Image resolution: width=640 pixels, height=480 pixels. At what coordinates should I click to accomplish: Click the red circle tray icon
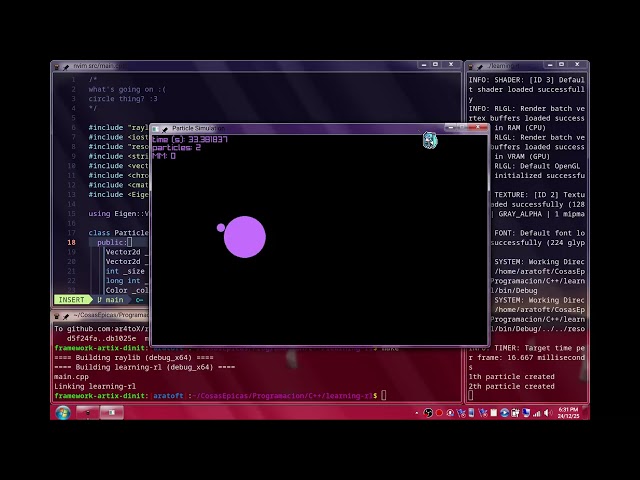tap(439, 413)
